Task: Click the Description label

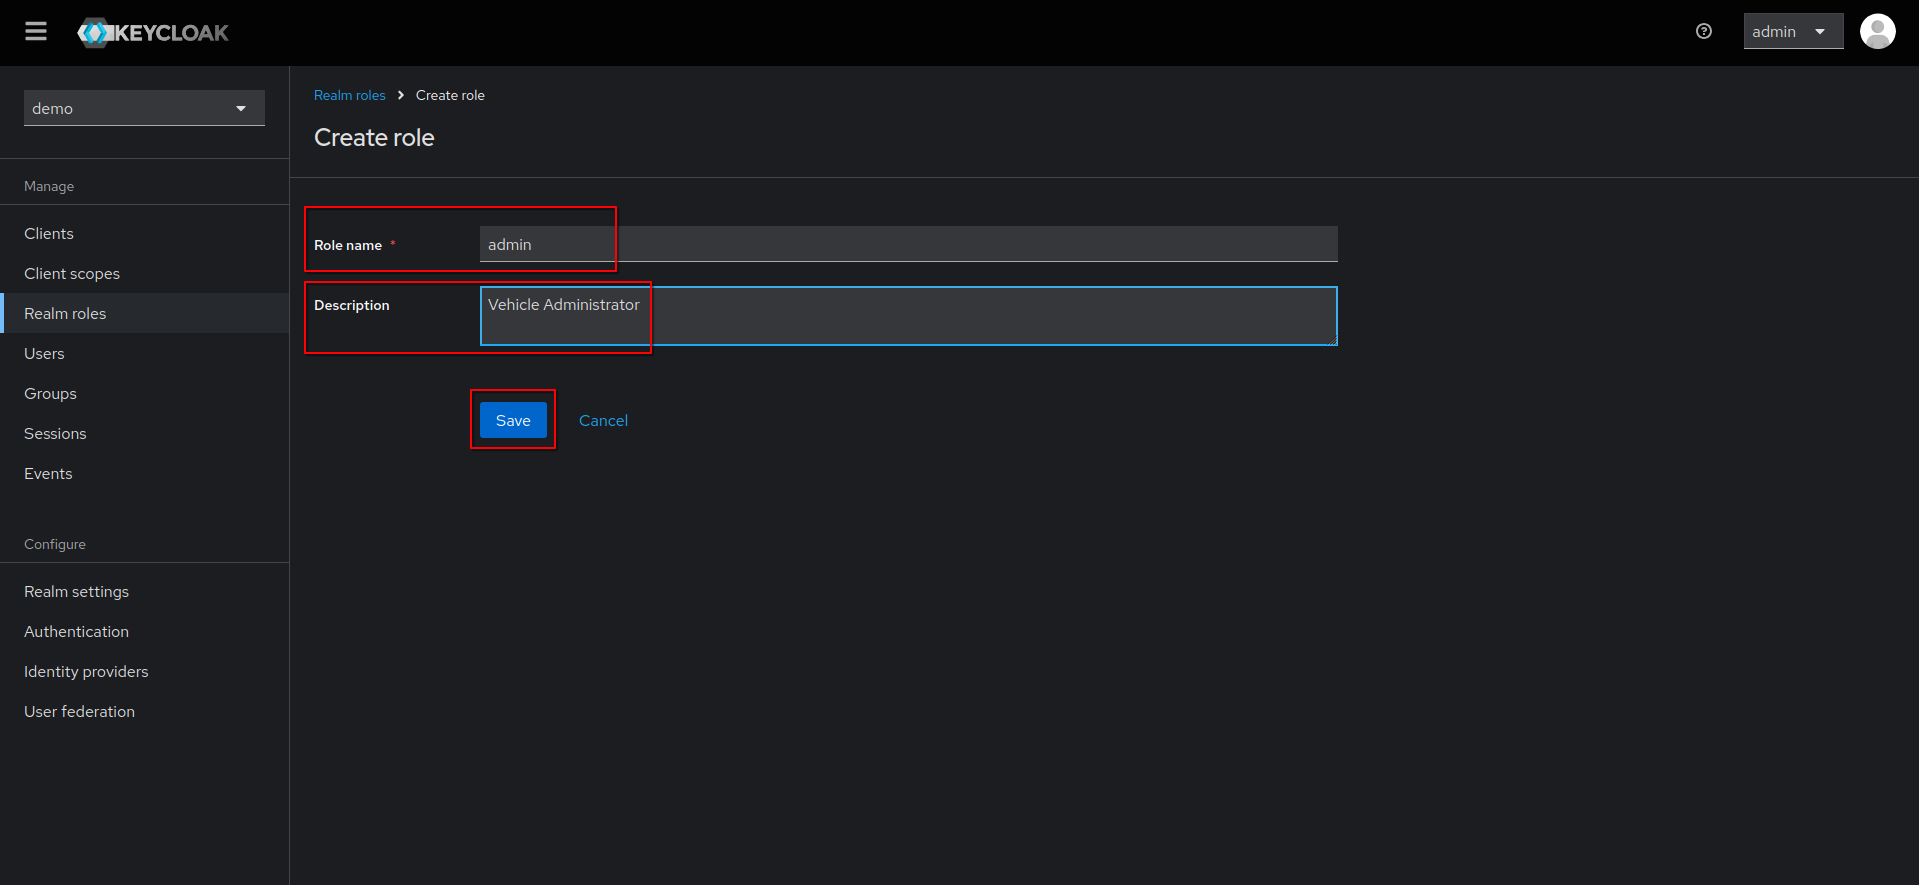Action: click(352, 305)
